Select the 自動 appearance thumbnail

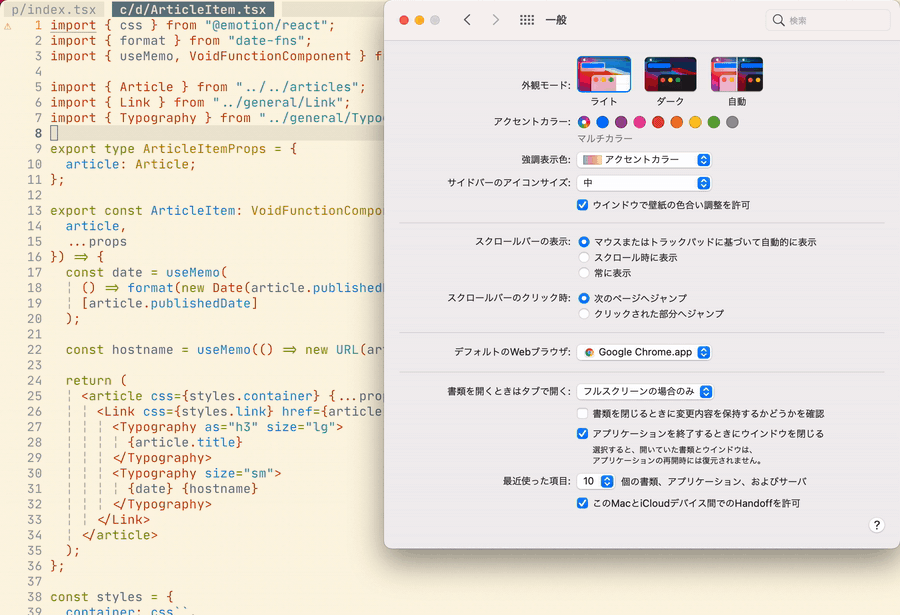coord(737,75)
